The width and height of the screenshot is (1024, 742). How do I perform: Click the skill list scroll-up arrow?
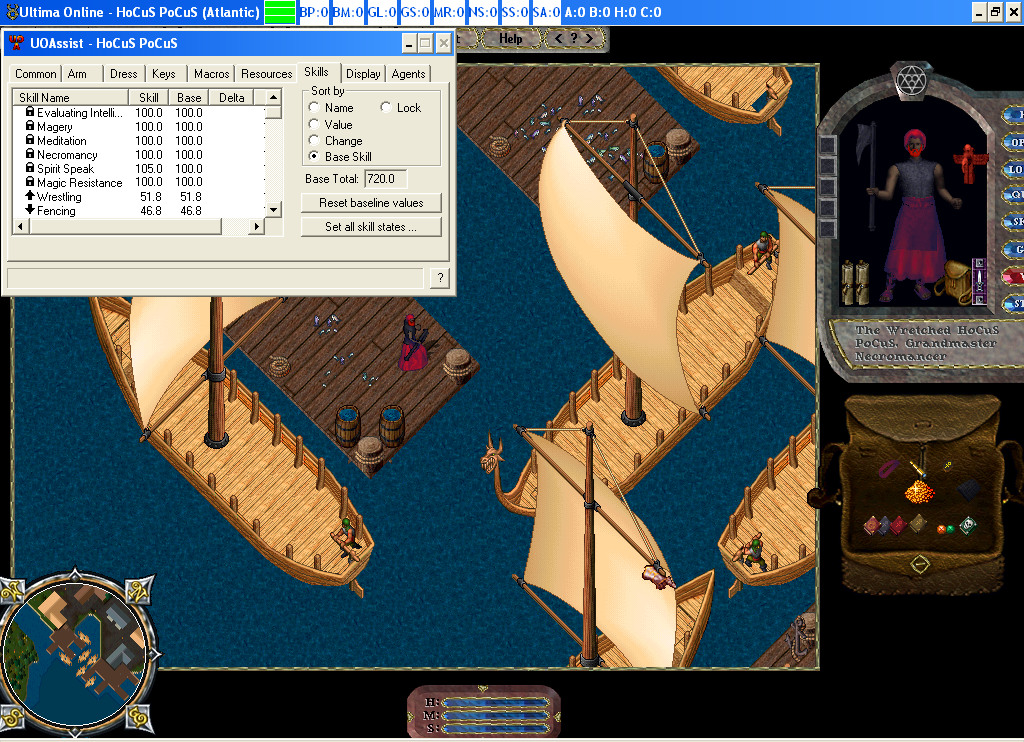point(274,97)
